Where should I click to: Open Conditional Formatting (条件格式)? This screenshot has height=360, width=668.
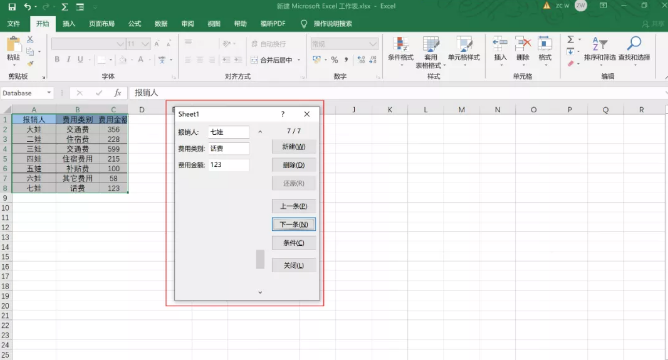(400, 53)
